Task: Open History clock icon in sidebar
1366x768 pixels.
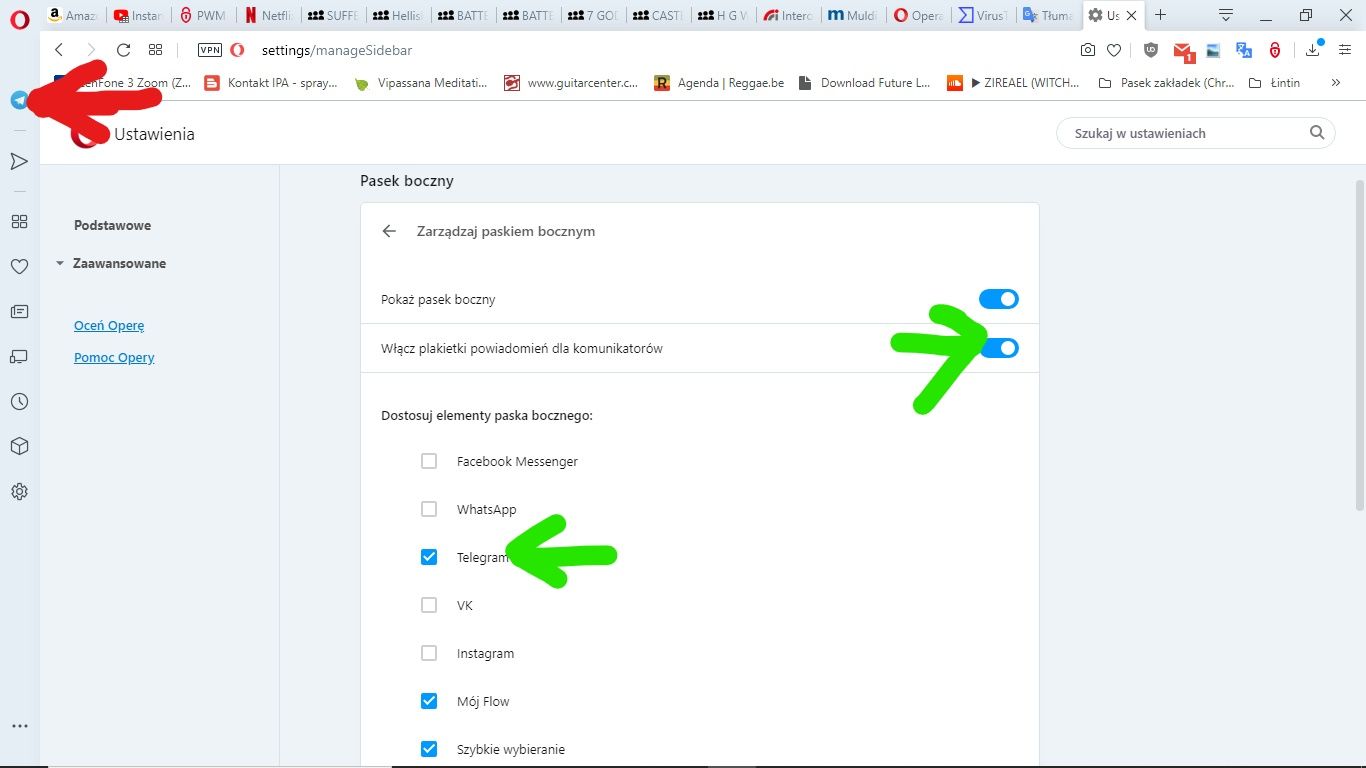Action: (19, 401)
